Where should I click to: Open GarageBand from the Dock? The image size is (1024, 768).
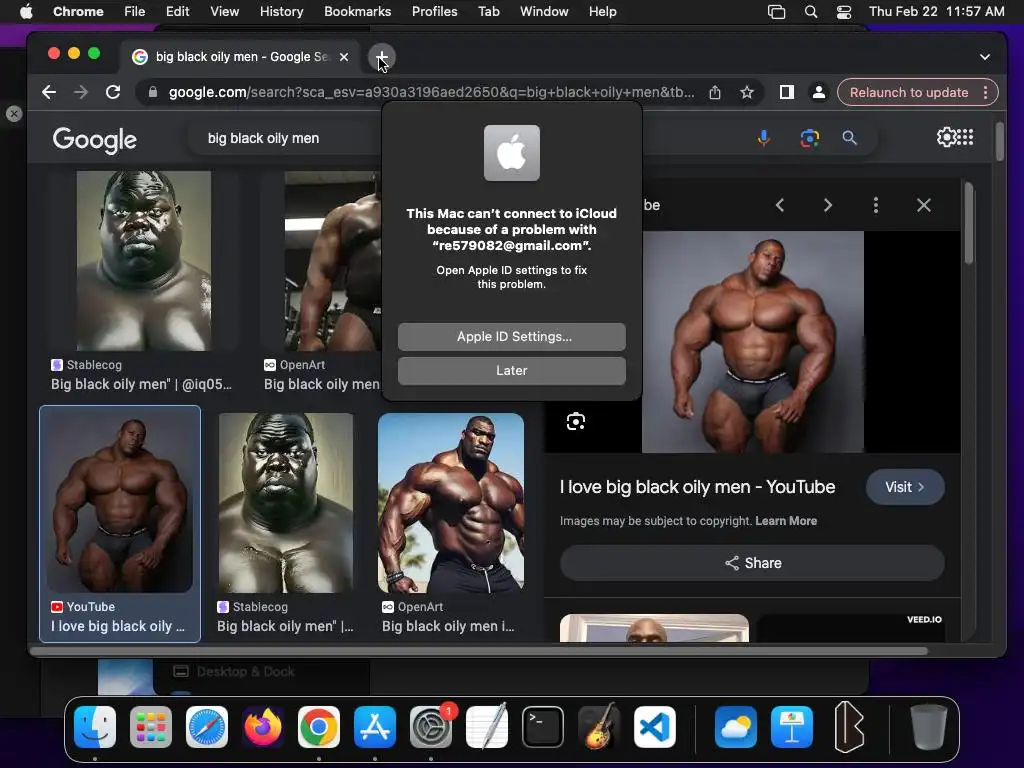click(x=599, y=727)
